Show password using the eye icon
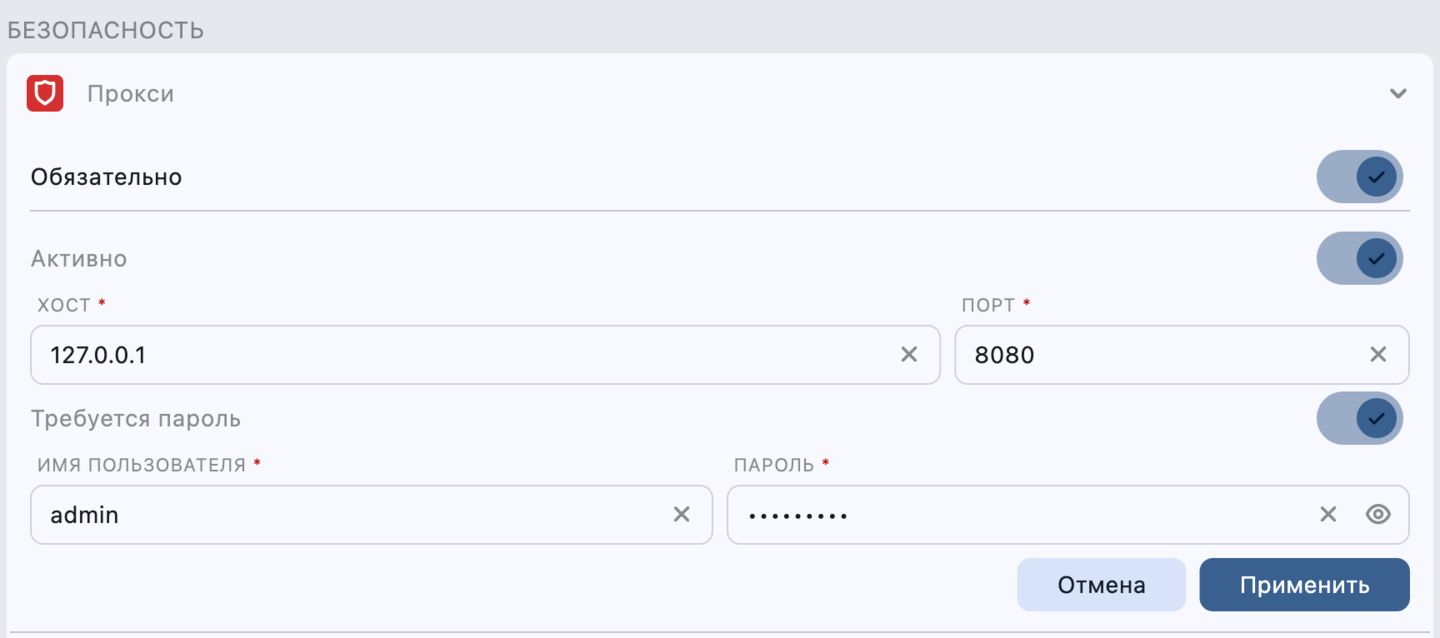Image resolution: width=1440 pixels, height=638 pixels. click(x=1378, y=514)
